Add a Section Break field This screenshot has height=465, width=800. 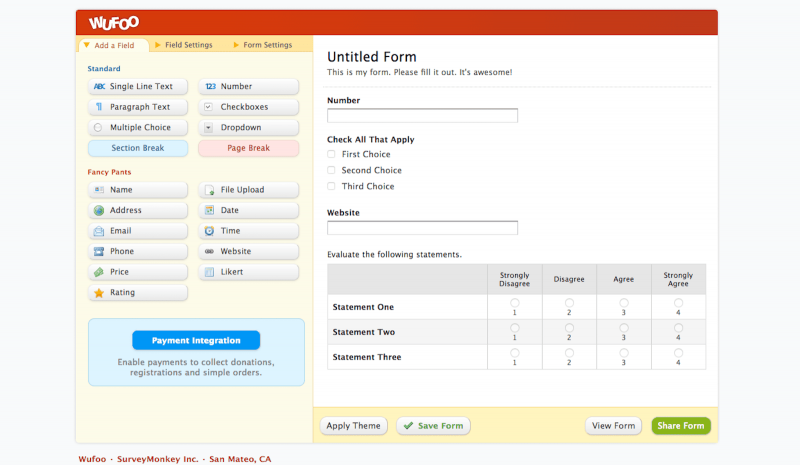[138, 148]
